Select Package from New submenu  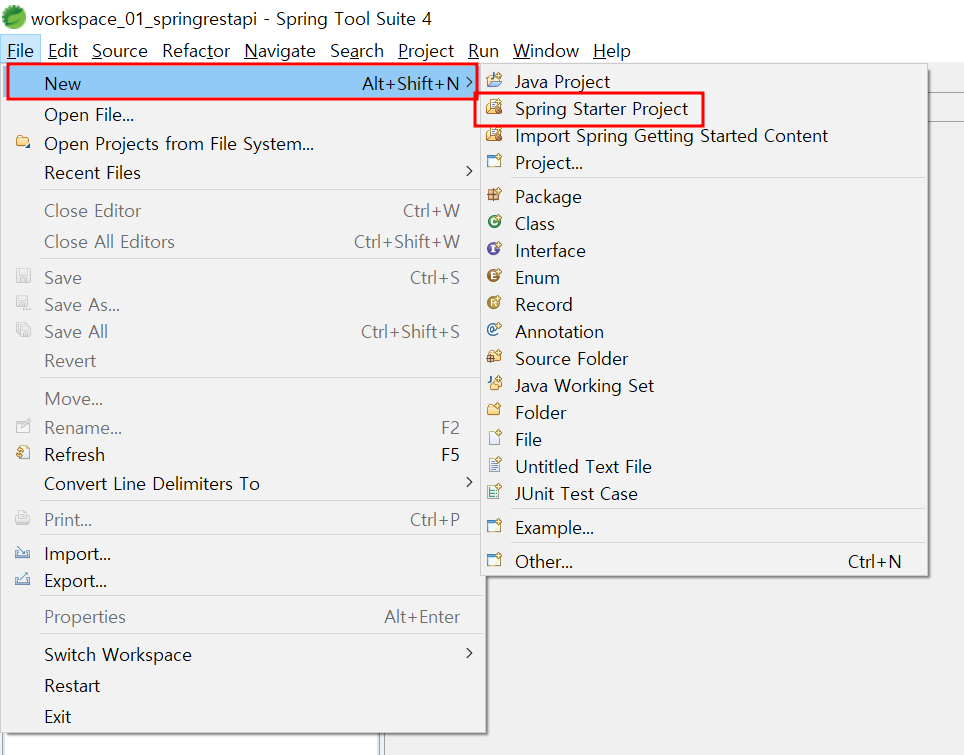click(705, 197)
